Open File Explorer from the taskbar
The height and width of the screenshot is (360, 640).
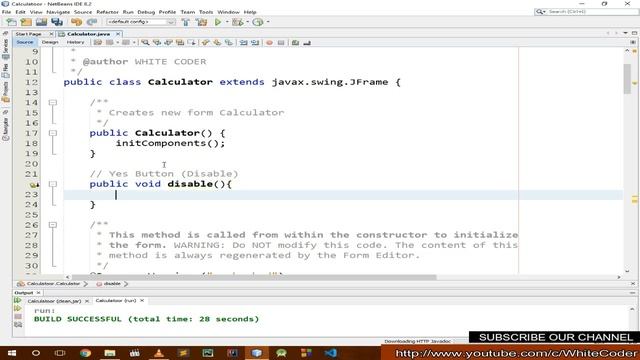tap(110, 353)
